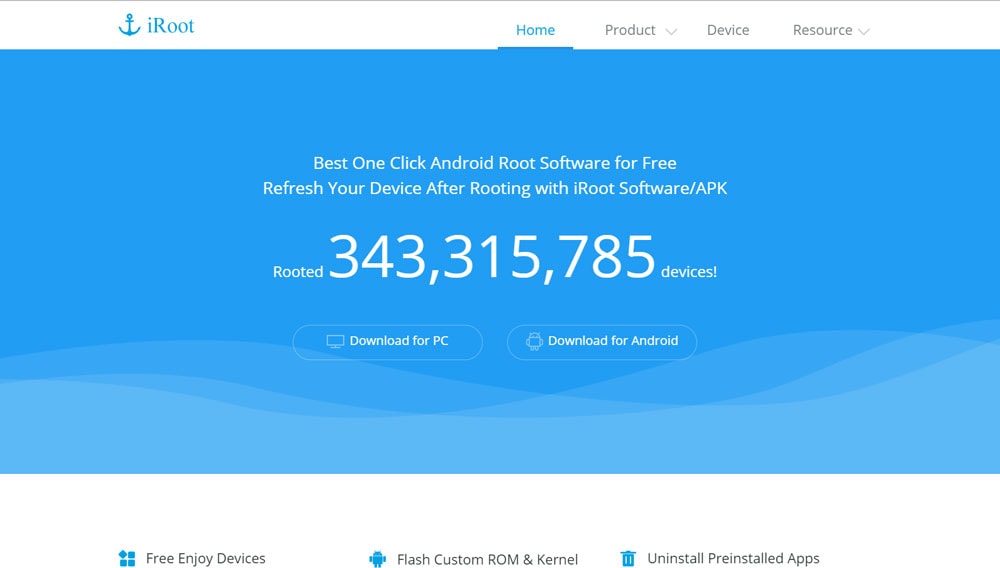Click the Download for PC button

388,342
